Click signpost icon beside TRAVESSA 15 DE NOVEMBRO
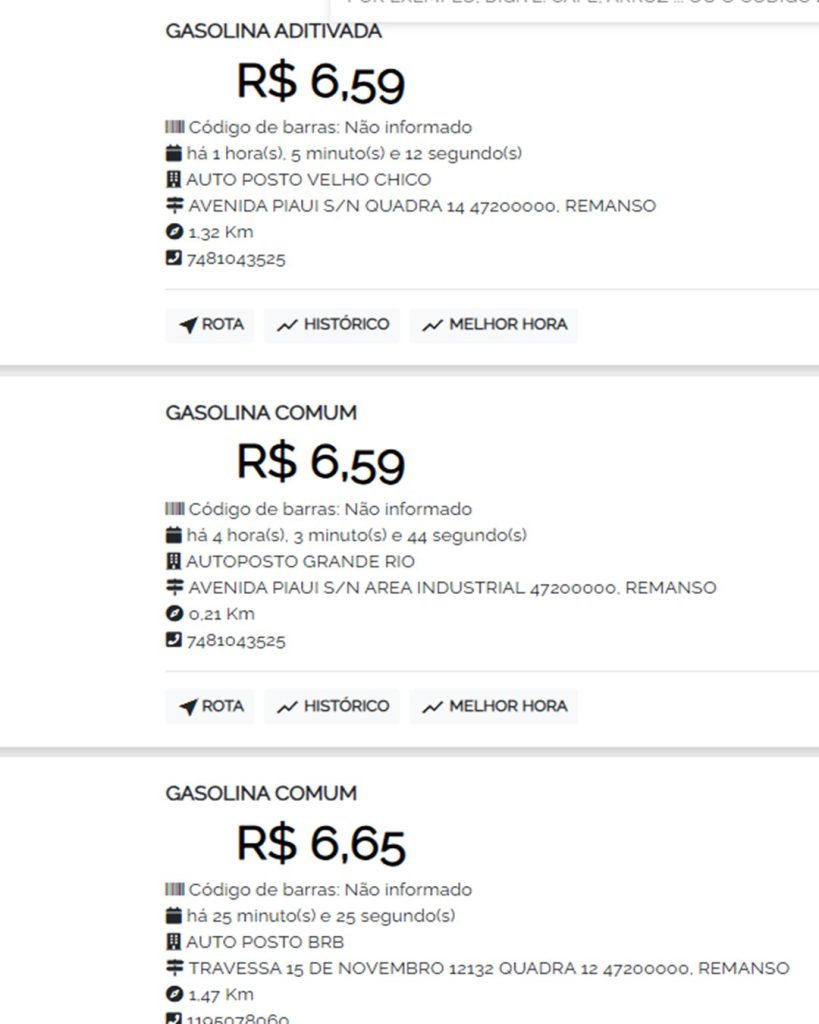This screenshot has height=1024, width=819. pos(175,968)
